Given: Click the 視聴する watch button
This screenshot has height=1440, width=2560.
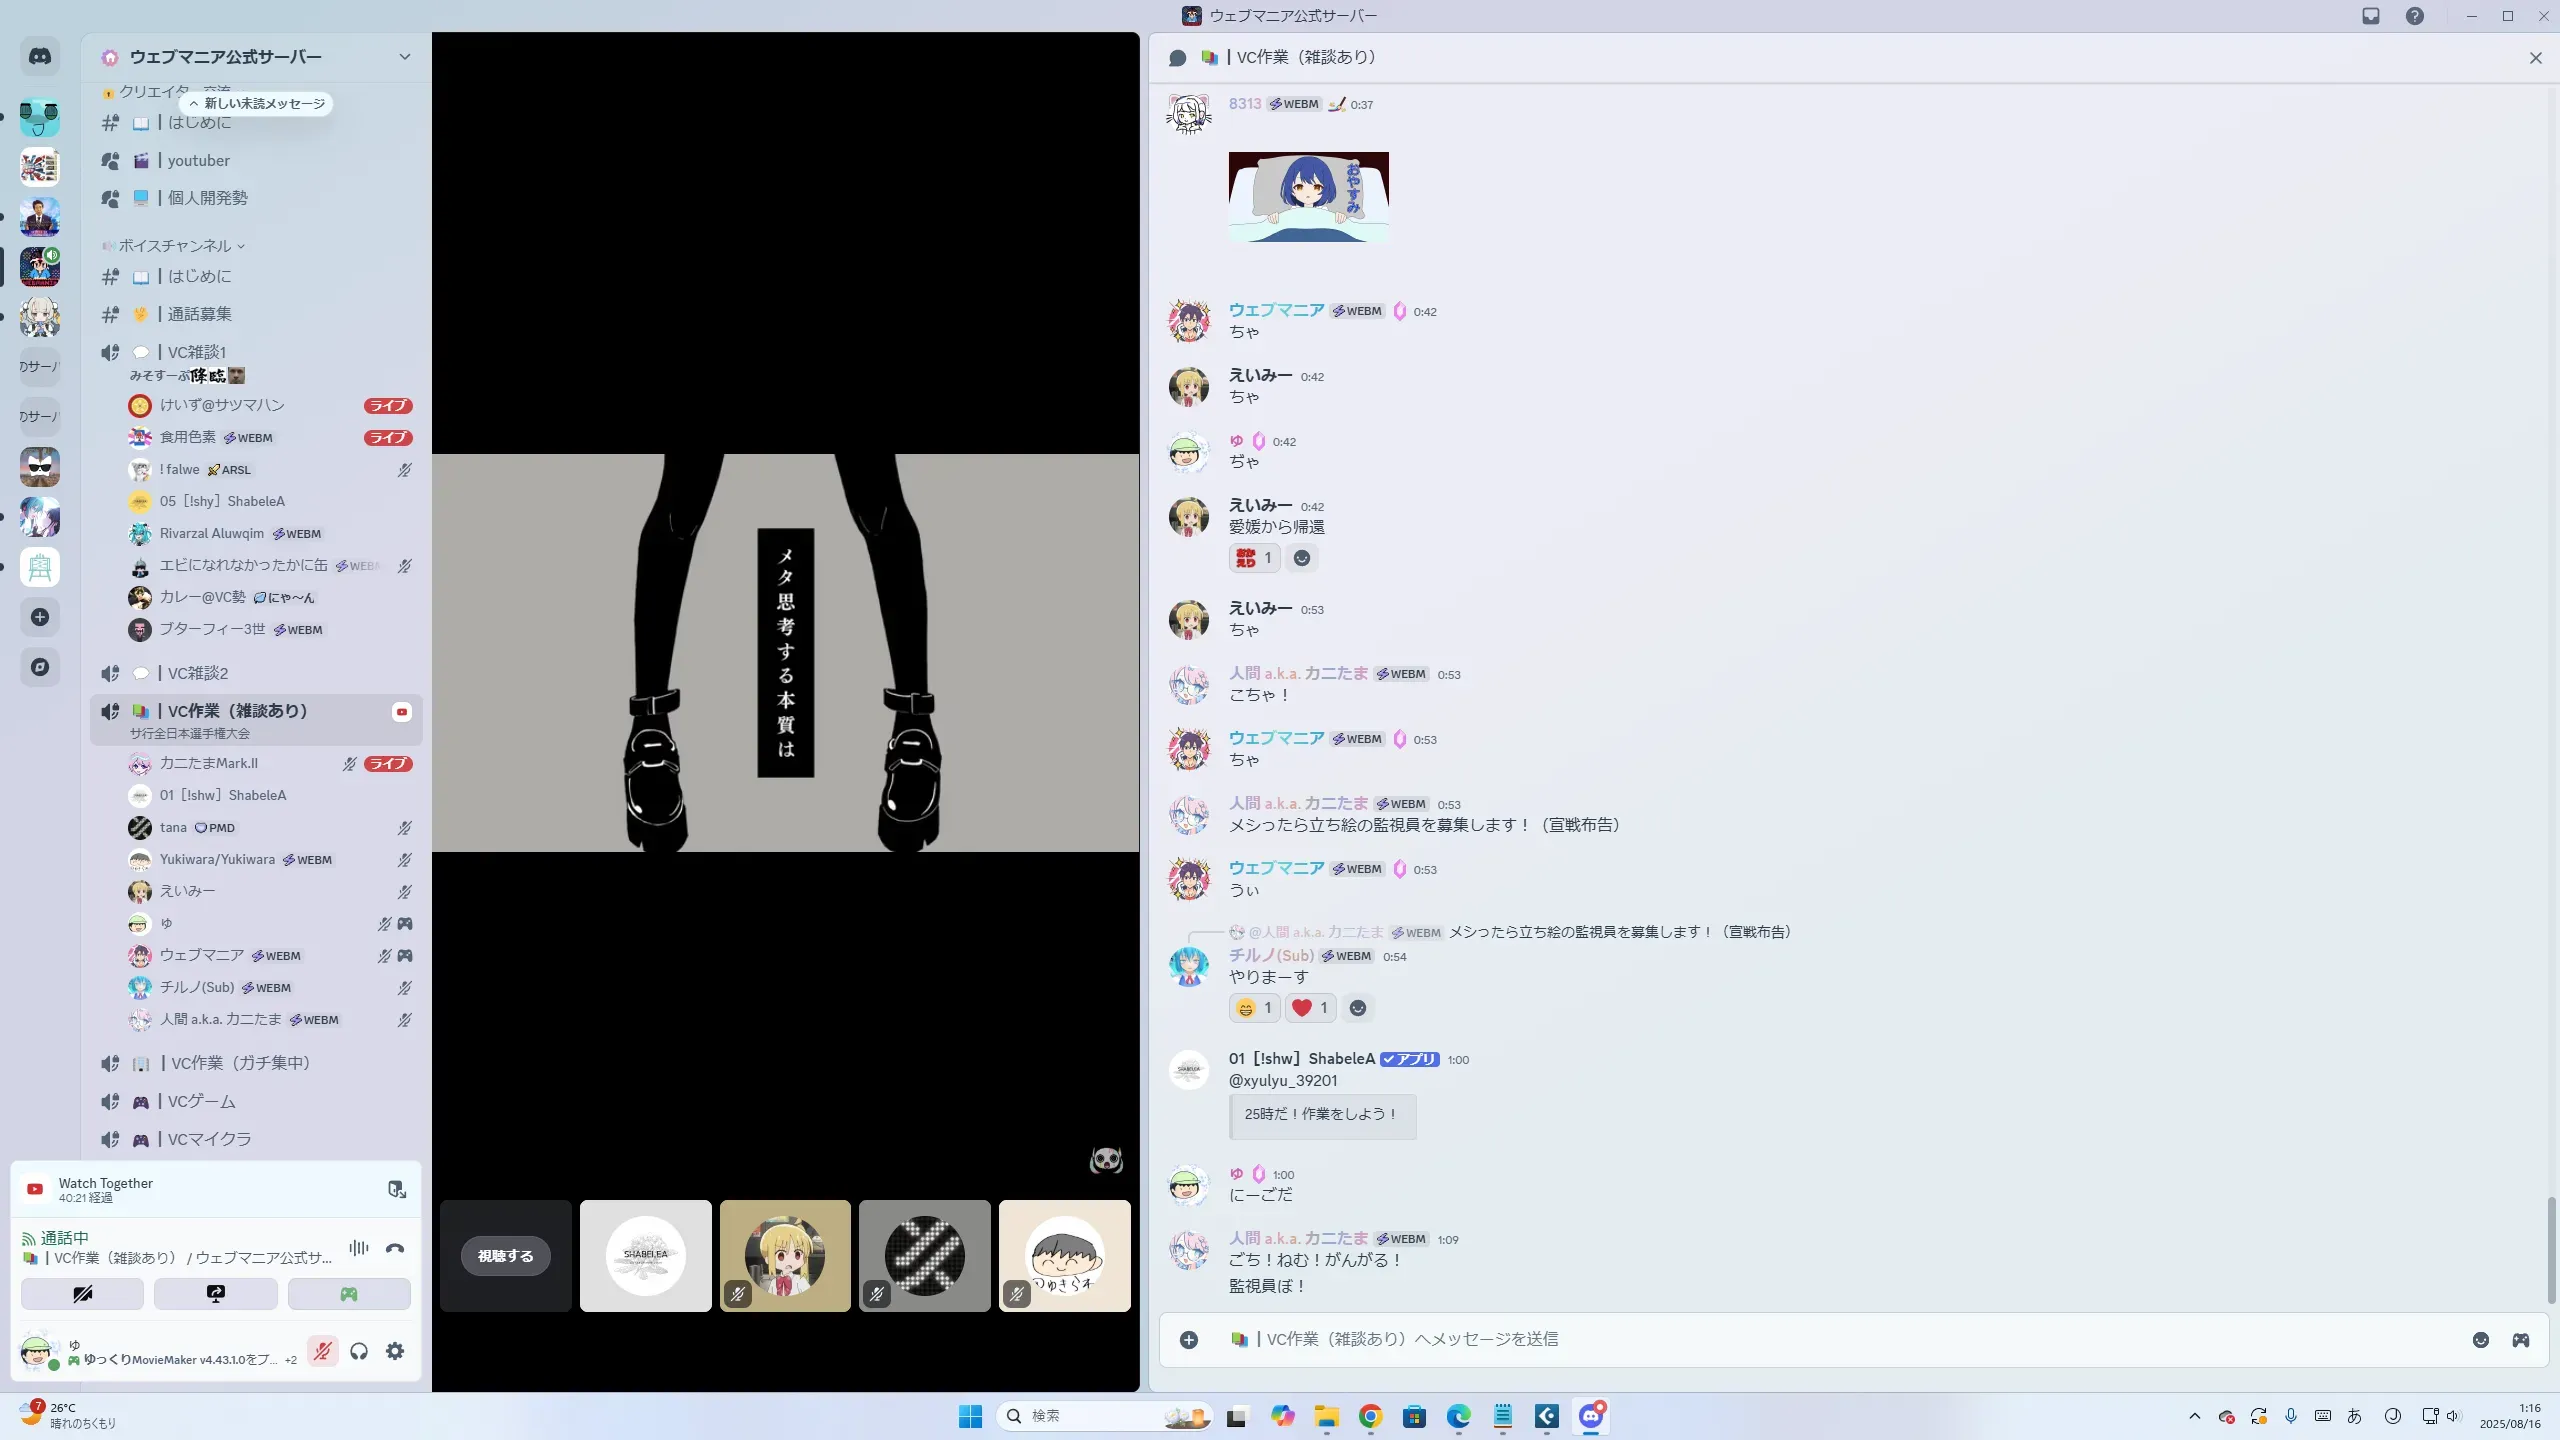Looking at the screenshot, I should click(x=506, y=1256).
